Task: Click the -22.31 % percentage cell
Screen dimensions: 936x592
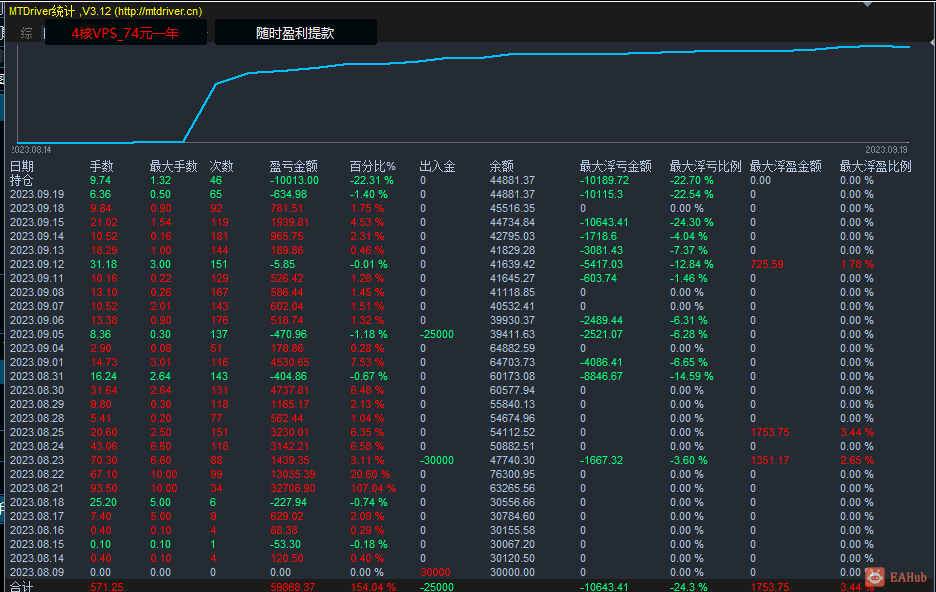Action: [x=371, y=180]
